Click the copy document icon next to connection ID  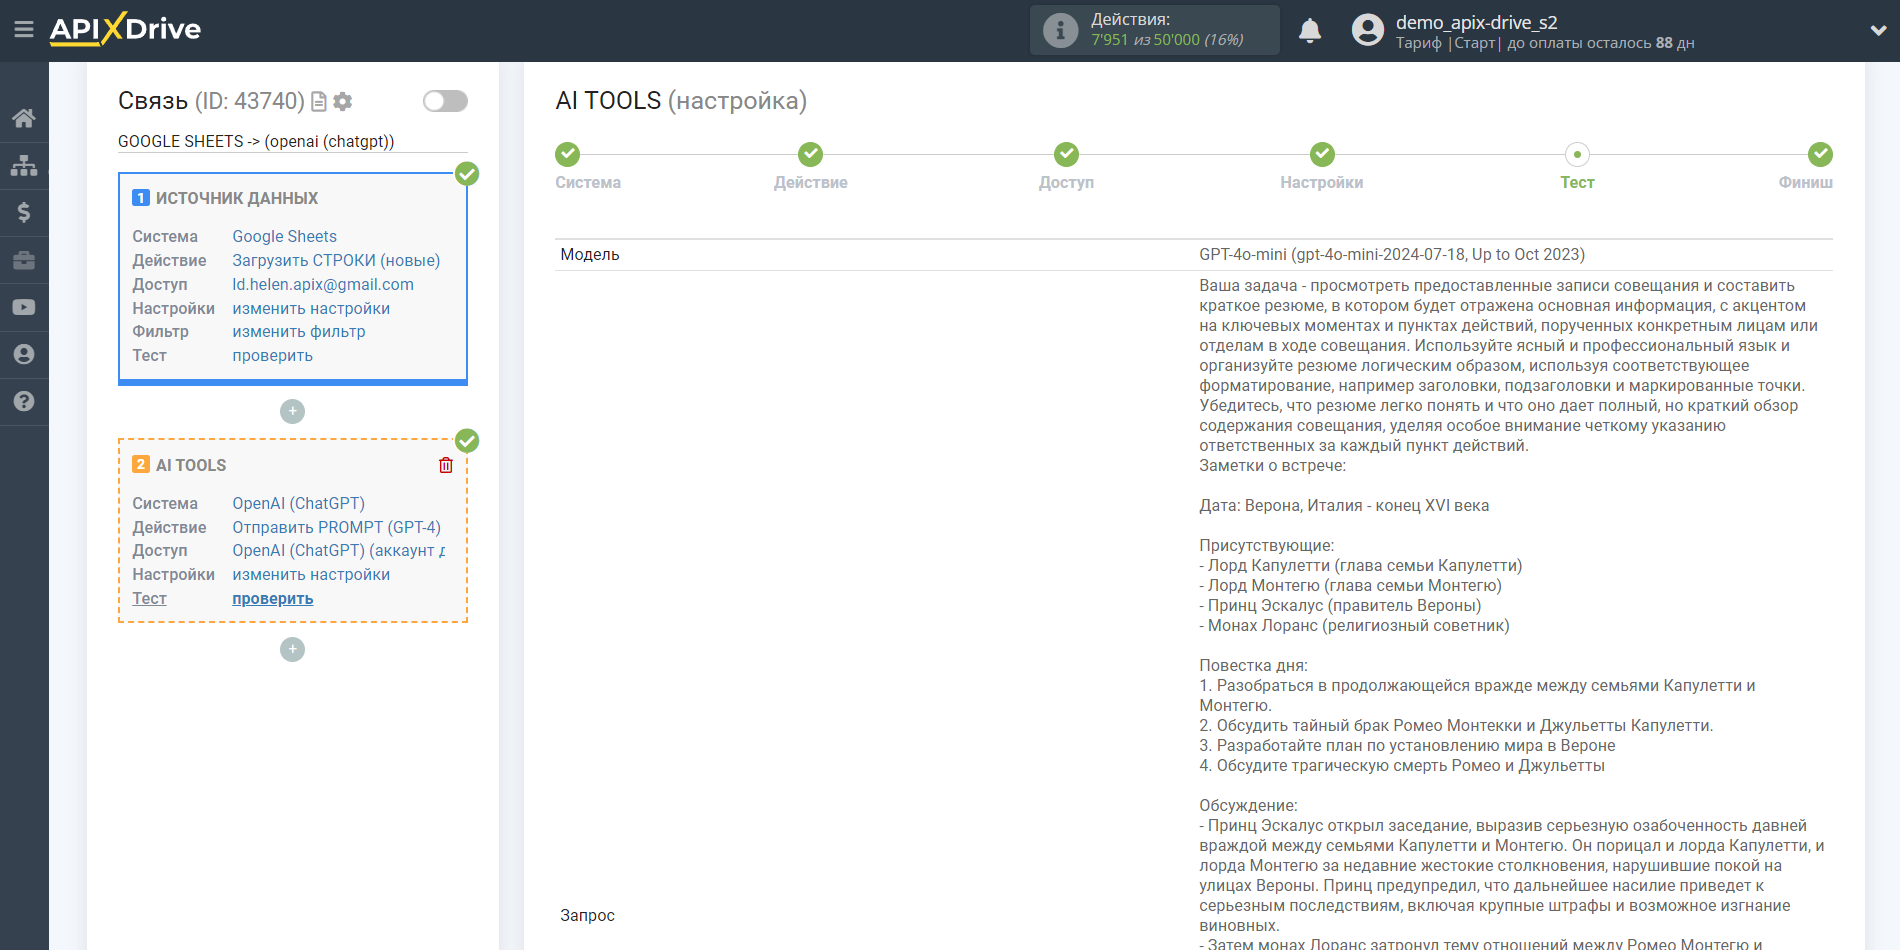[319, 101]
